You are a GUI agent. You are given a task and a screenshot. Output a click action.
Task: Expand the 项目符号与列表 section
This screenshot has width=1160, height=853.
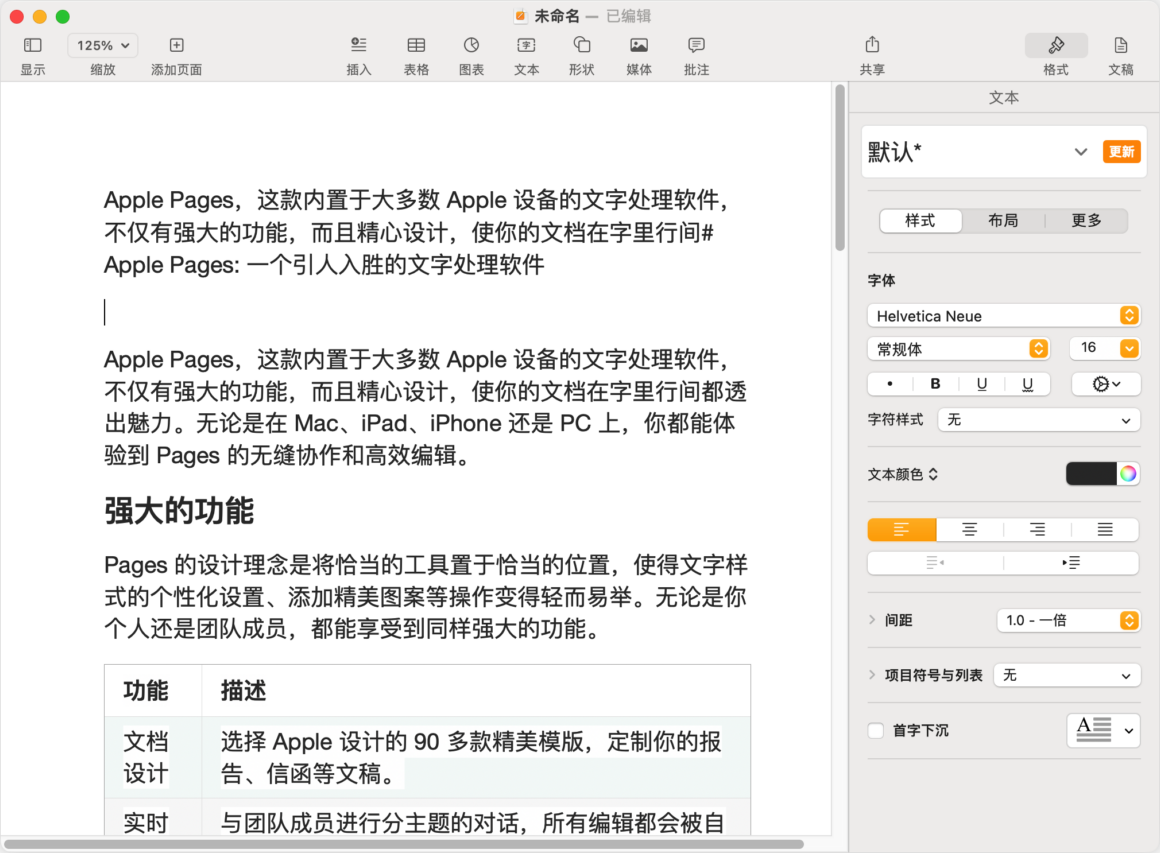point(872,675)
